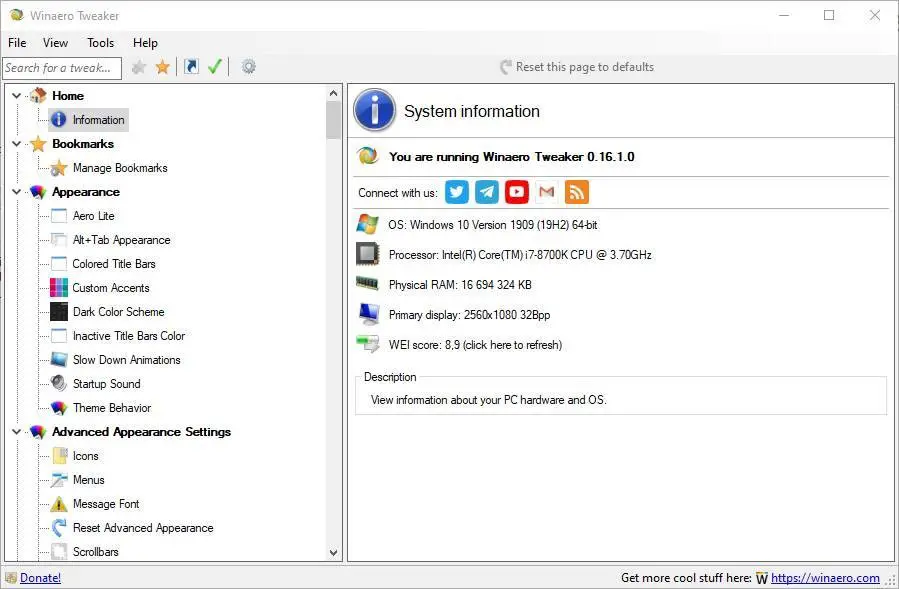Collapse the Home tree node
The image size is (899, 589).
click(x=17, y=96)
